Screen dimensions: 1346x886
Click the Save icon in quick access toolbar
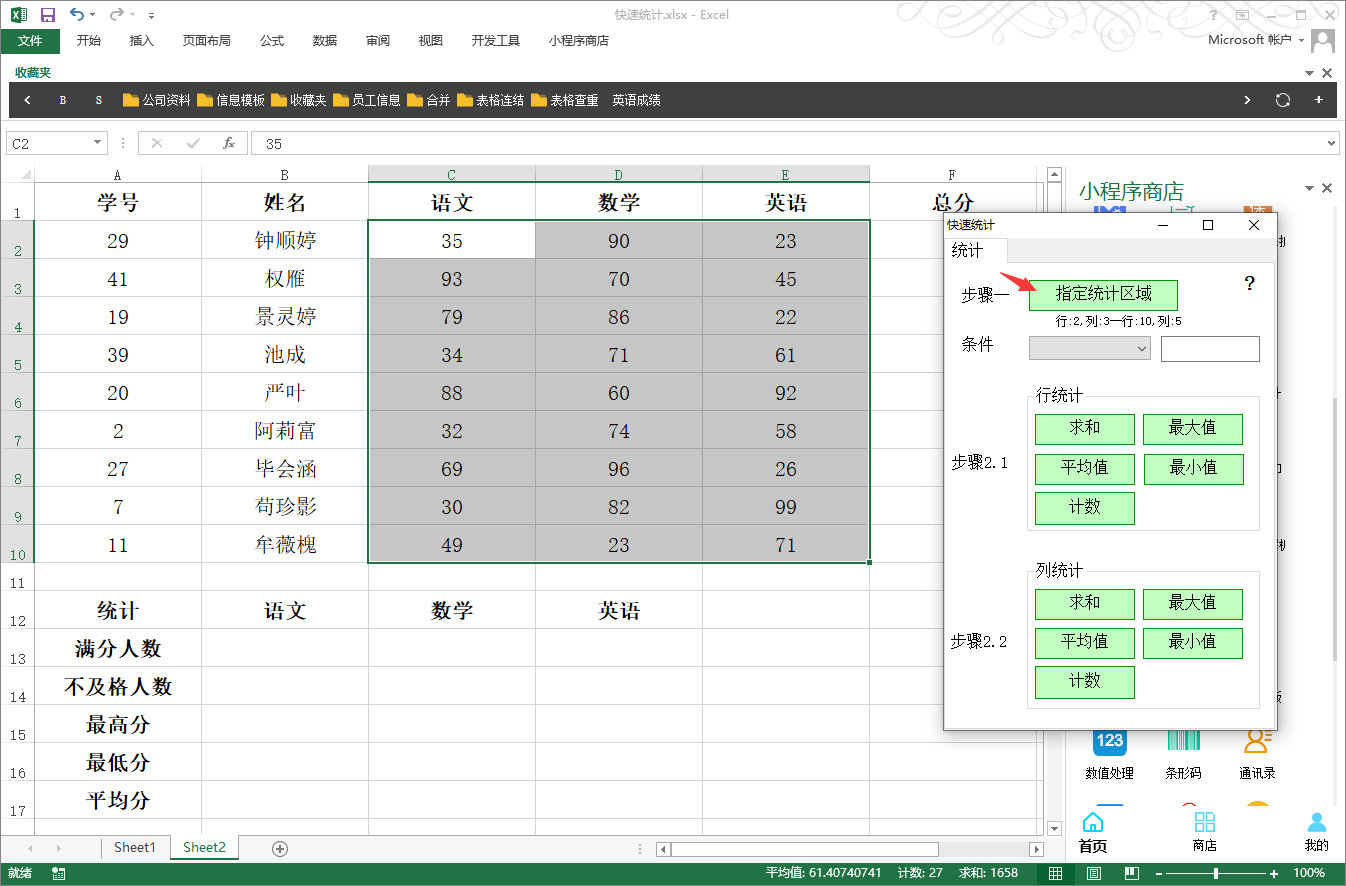click(x=47, y=15)
